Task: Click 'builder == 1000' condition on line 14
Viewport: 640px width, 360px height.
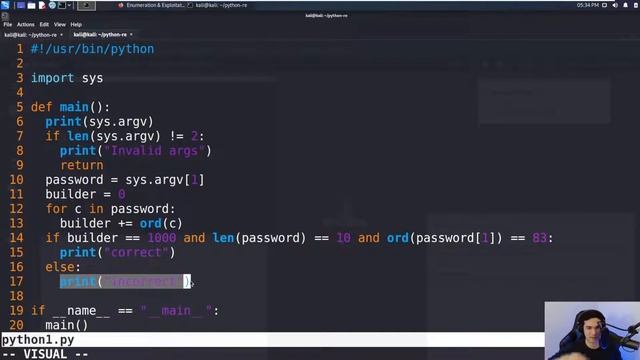Action: [x=122, y=238]
